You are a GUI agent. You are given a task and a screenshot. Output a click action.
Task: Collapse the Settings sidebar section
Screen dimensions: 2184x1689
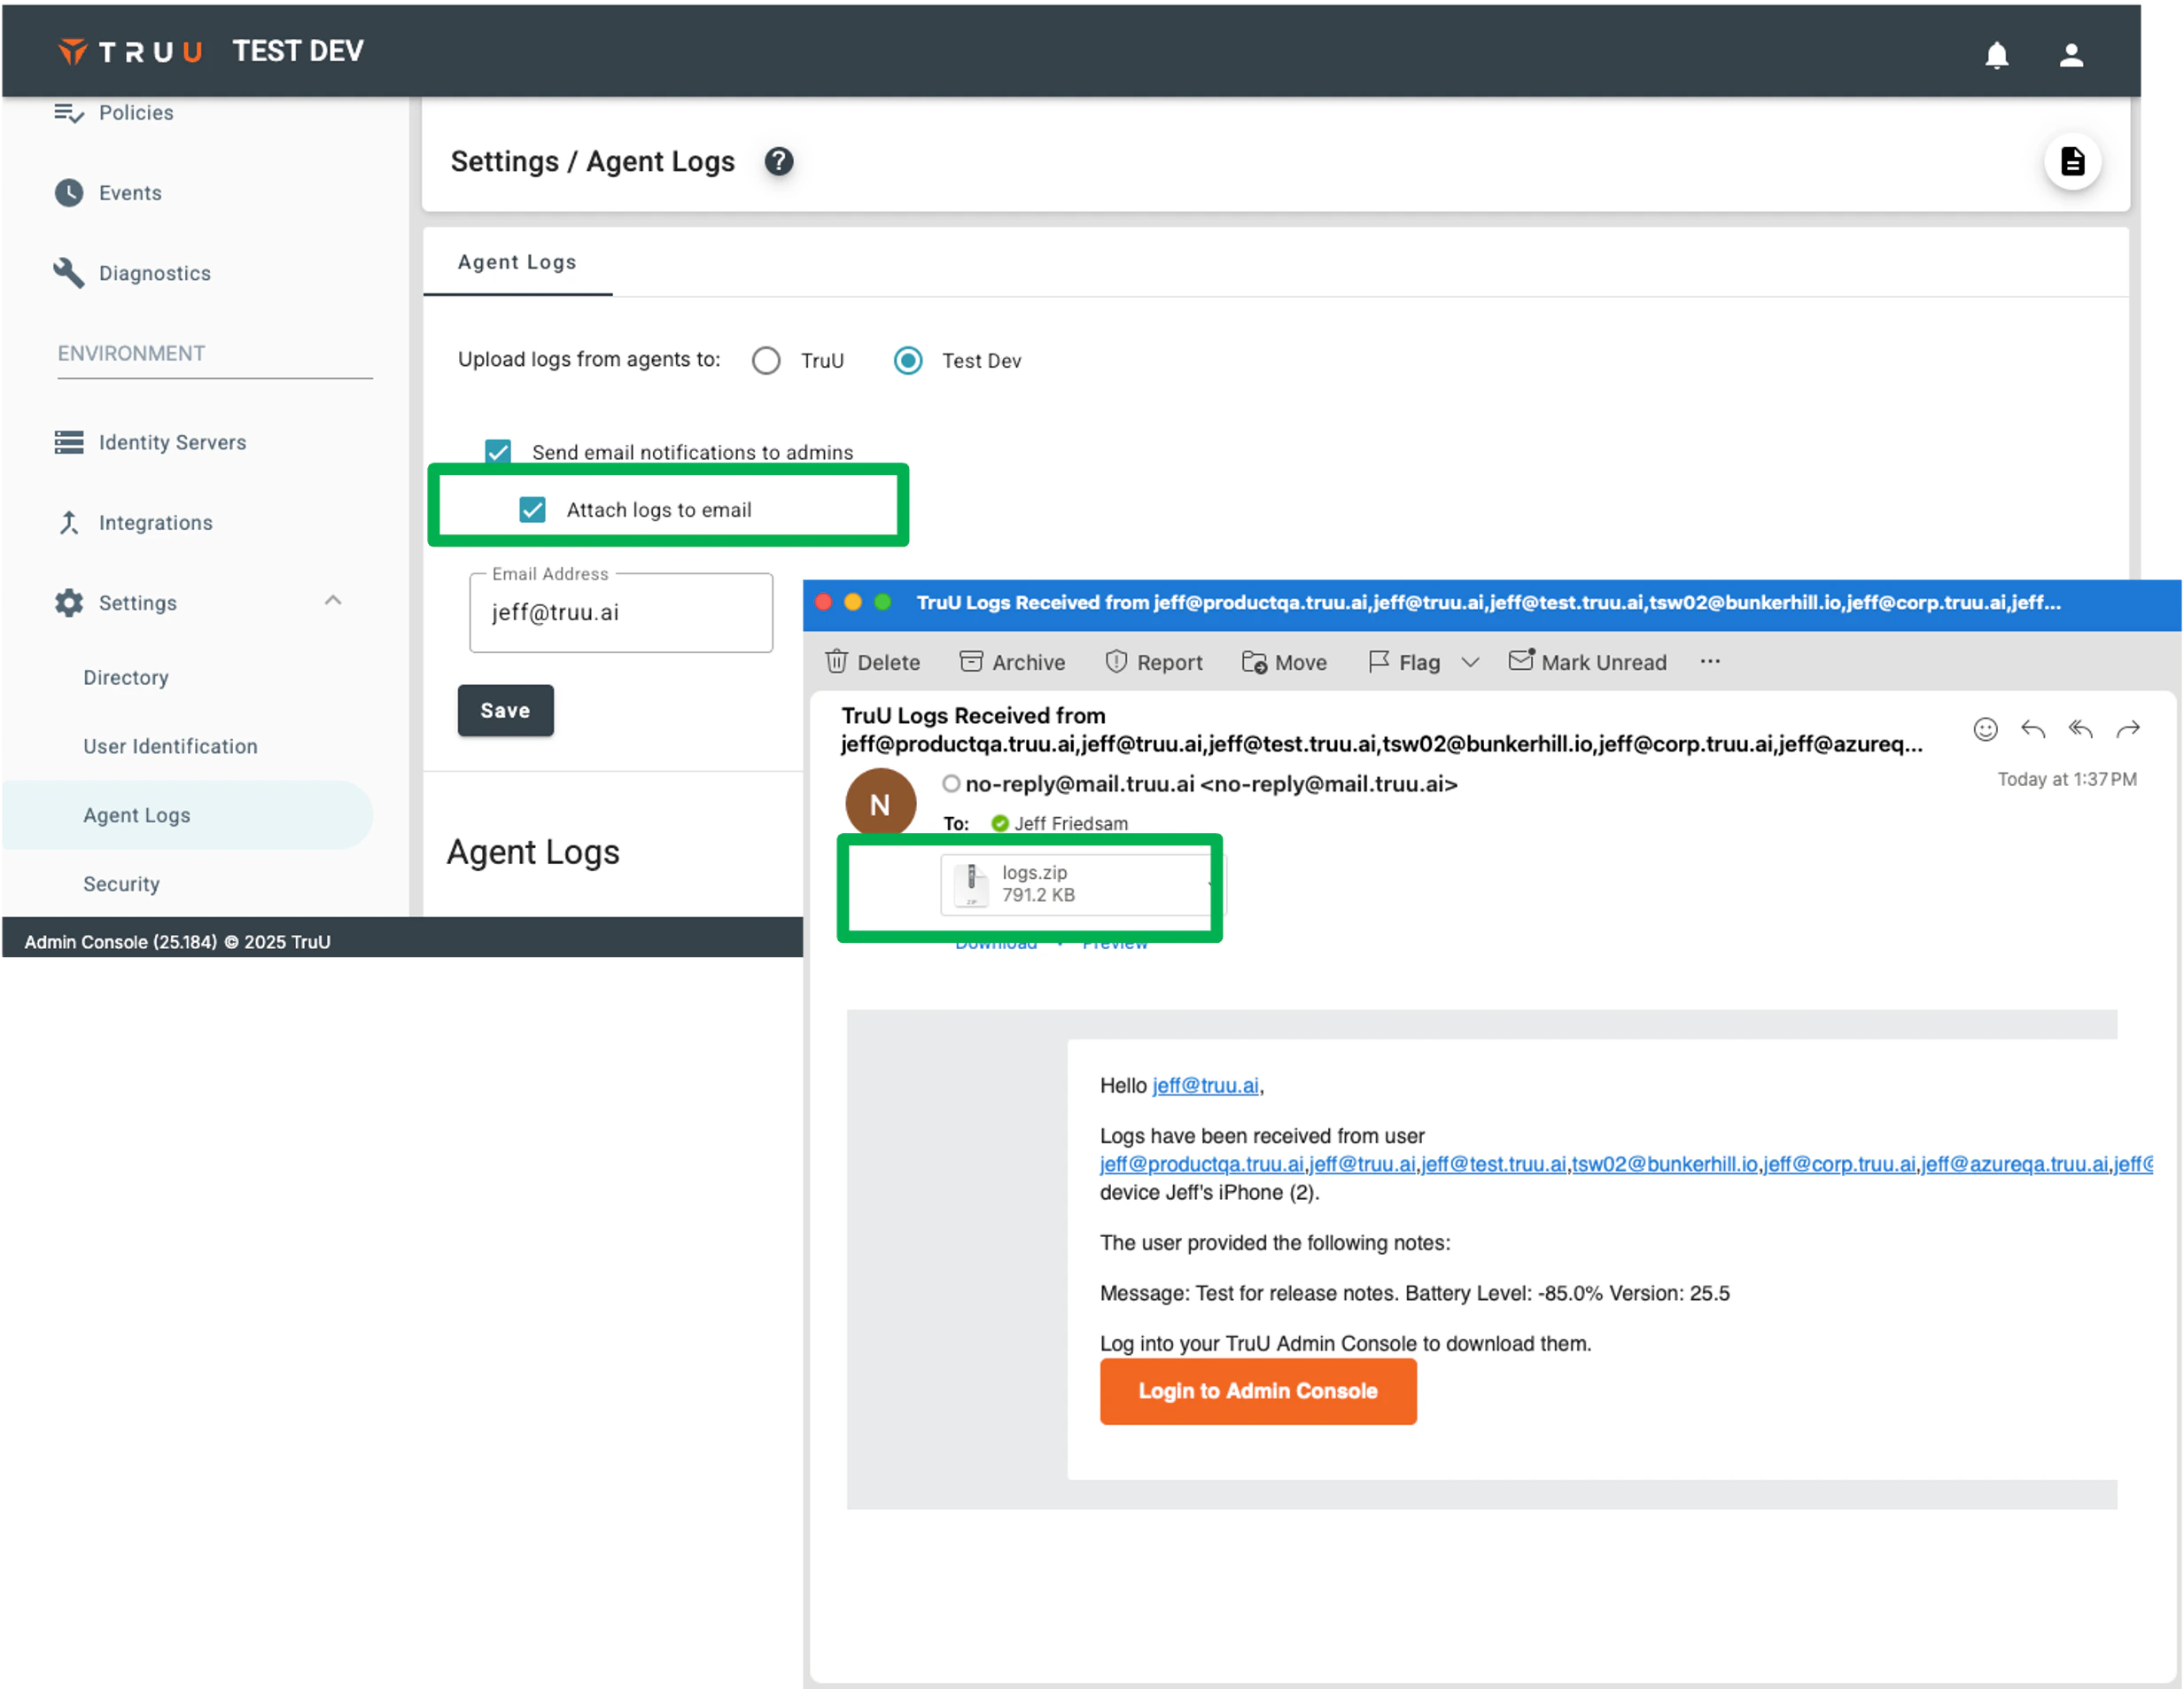tap(333, 601)
